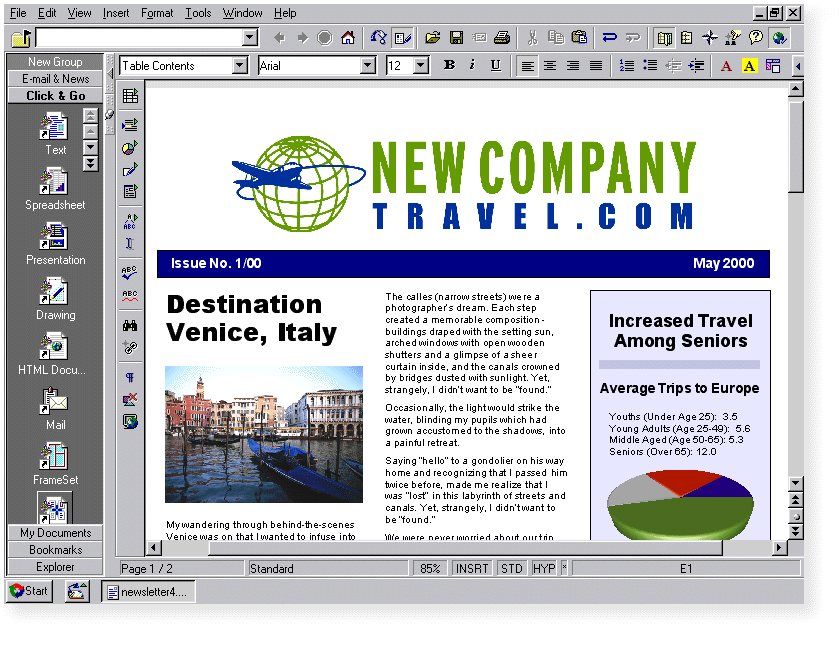Insert a table using the toolbar icon
The height and width of the screenshot is (645, 839).
click(129, 96)
